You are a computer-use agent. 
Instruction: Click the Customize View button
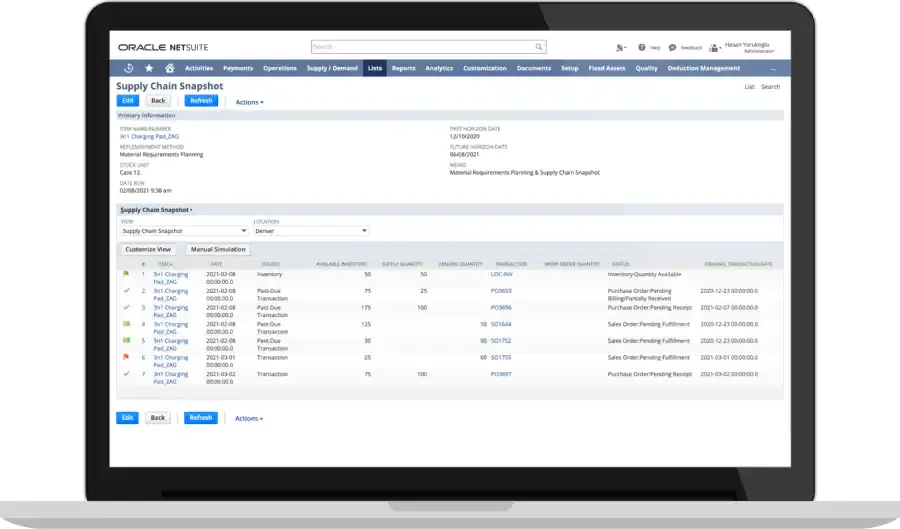click(148, 249)
